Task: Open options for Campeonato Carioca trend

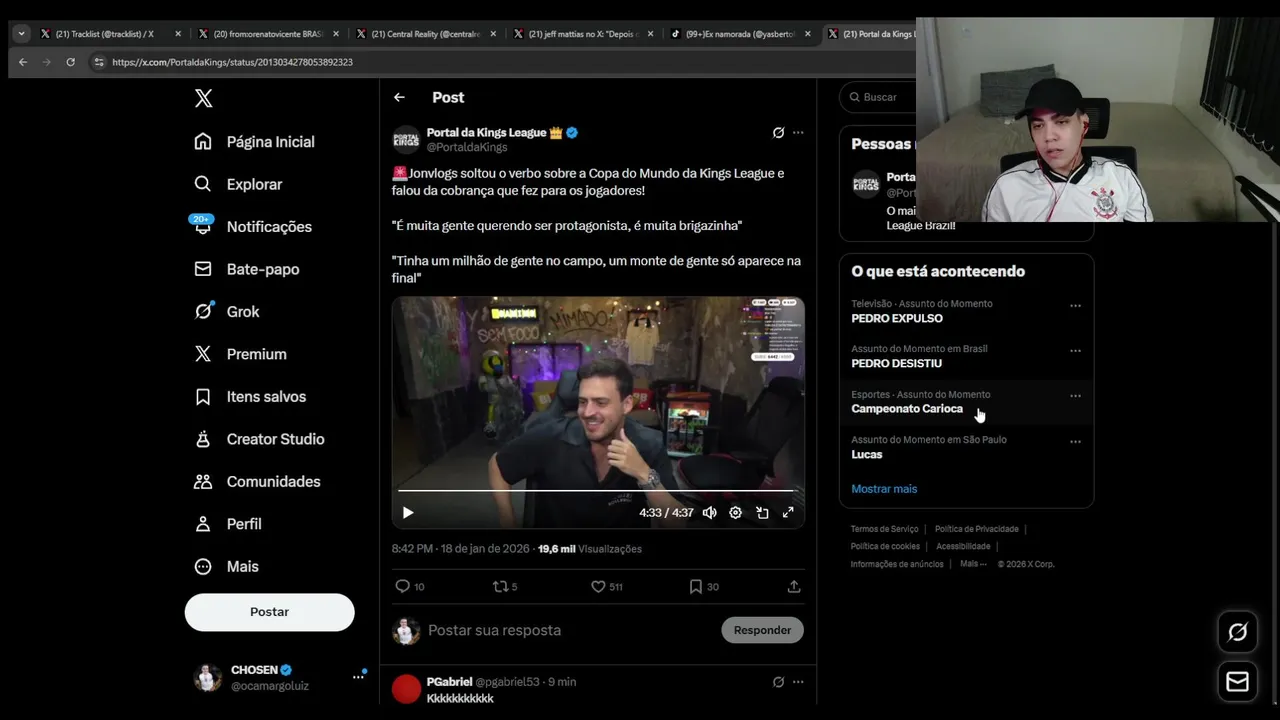Action: pyautogui.click(x=1075, y=396)
